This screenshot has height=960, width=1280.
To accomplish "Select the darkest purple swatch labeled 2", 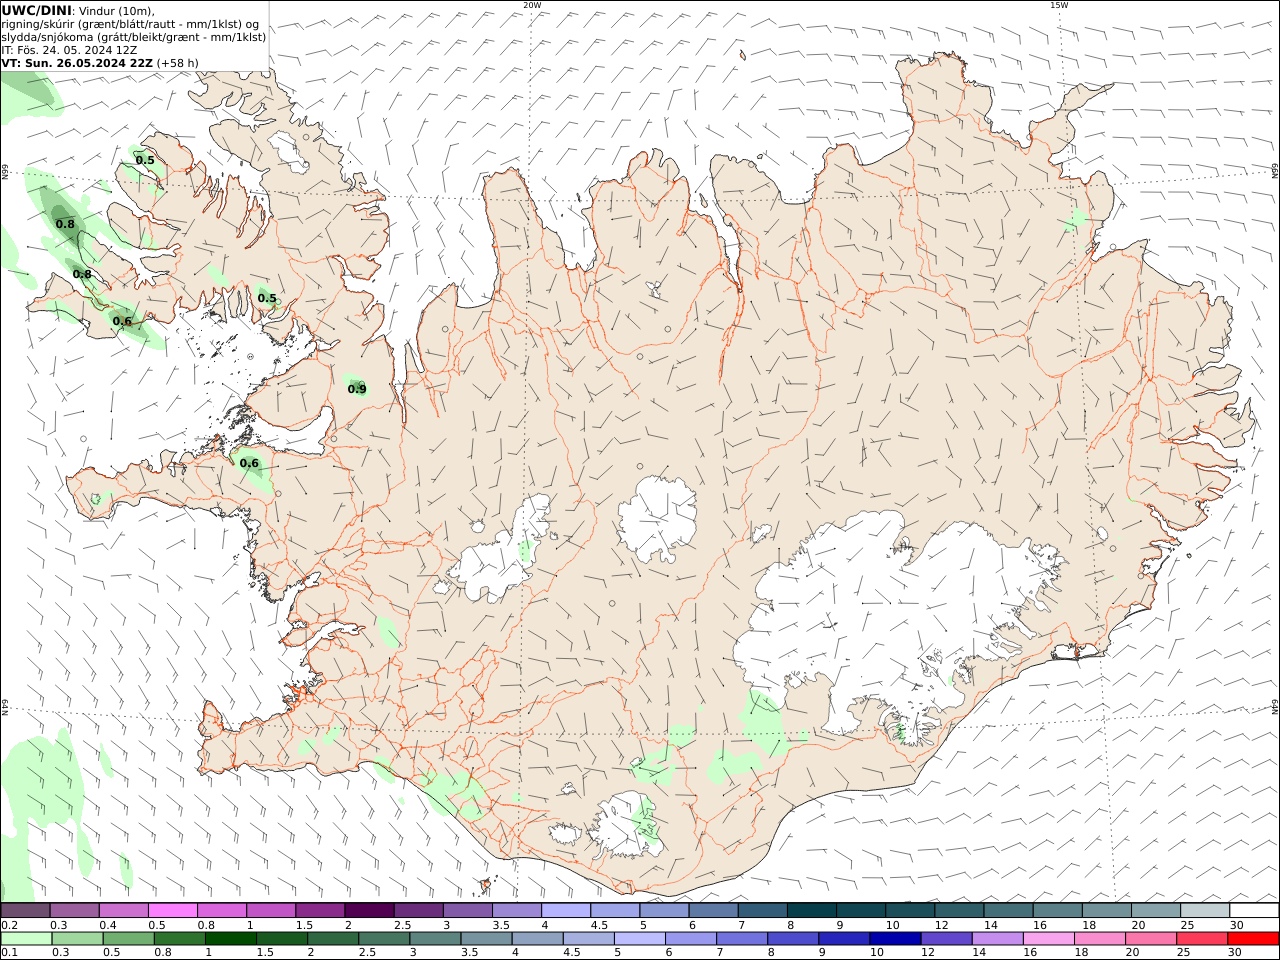I will pos(369,911).
